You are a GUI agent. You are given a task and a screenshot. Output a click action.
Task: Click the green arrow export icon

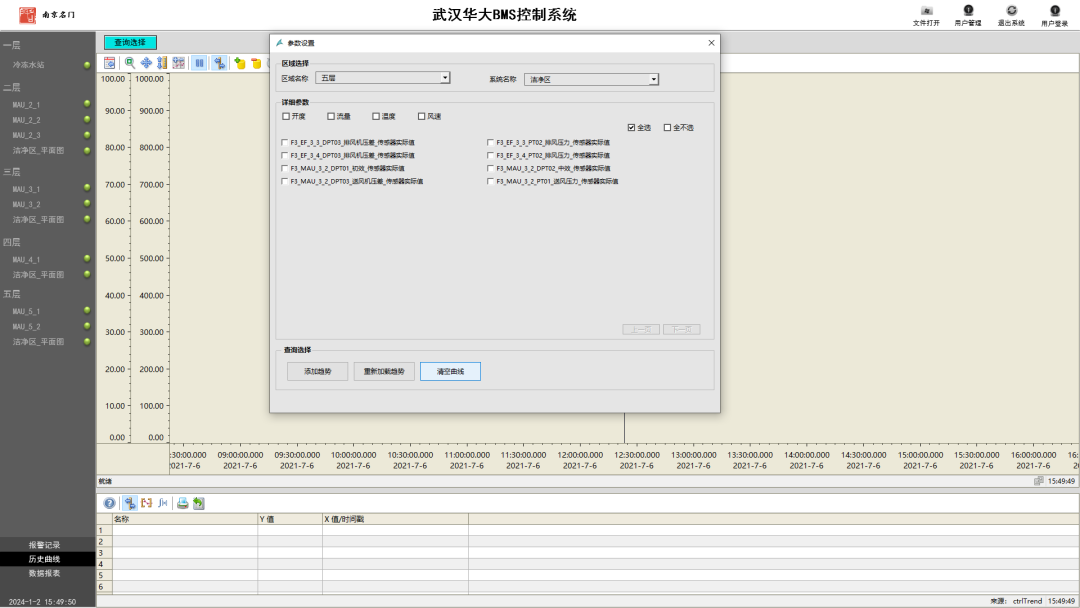click(x=199, y=503)
